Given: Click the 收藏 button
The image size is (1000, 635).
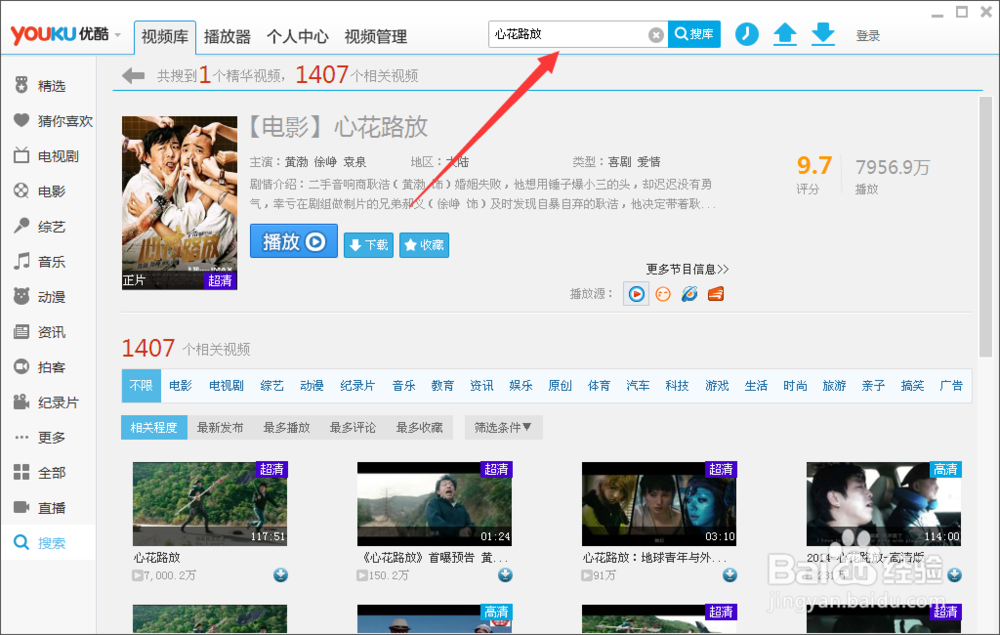Looking at the screenshot, I should [424, 245].
